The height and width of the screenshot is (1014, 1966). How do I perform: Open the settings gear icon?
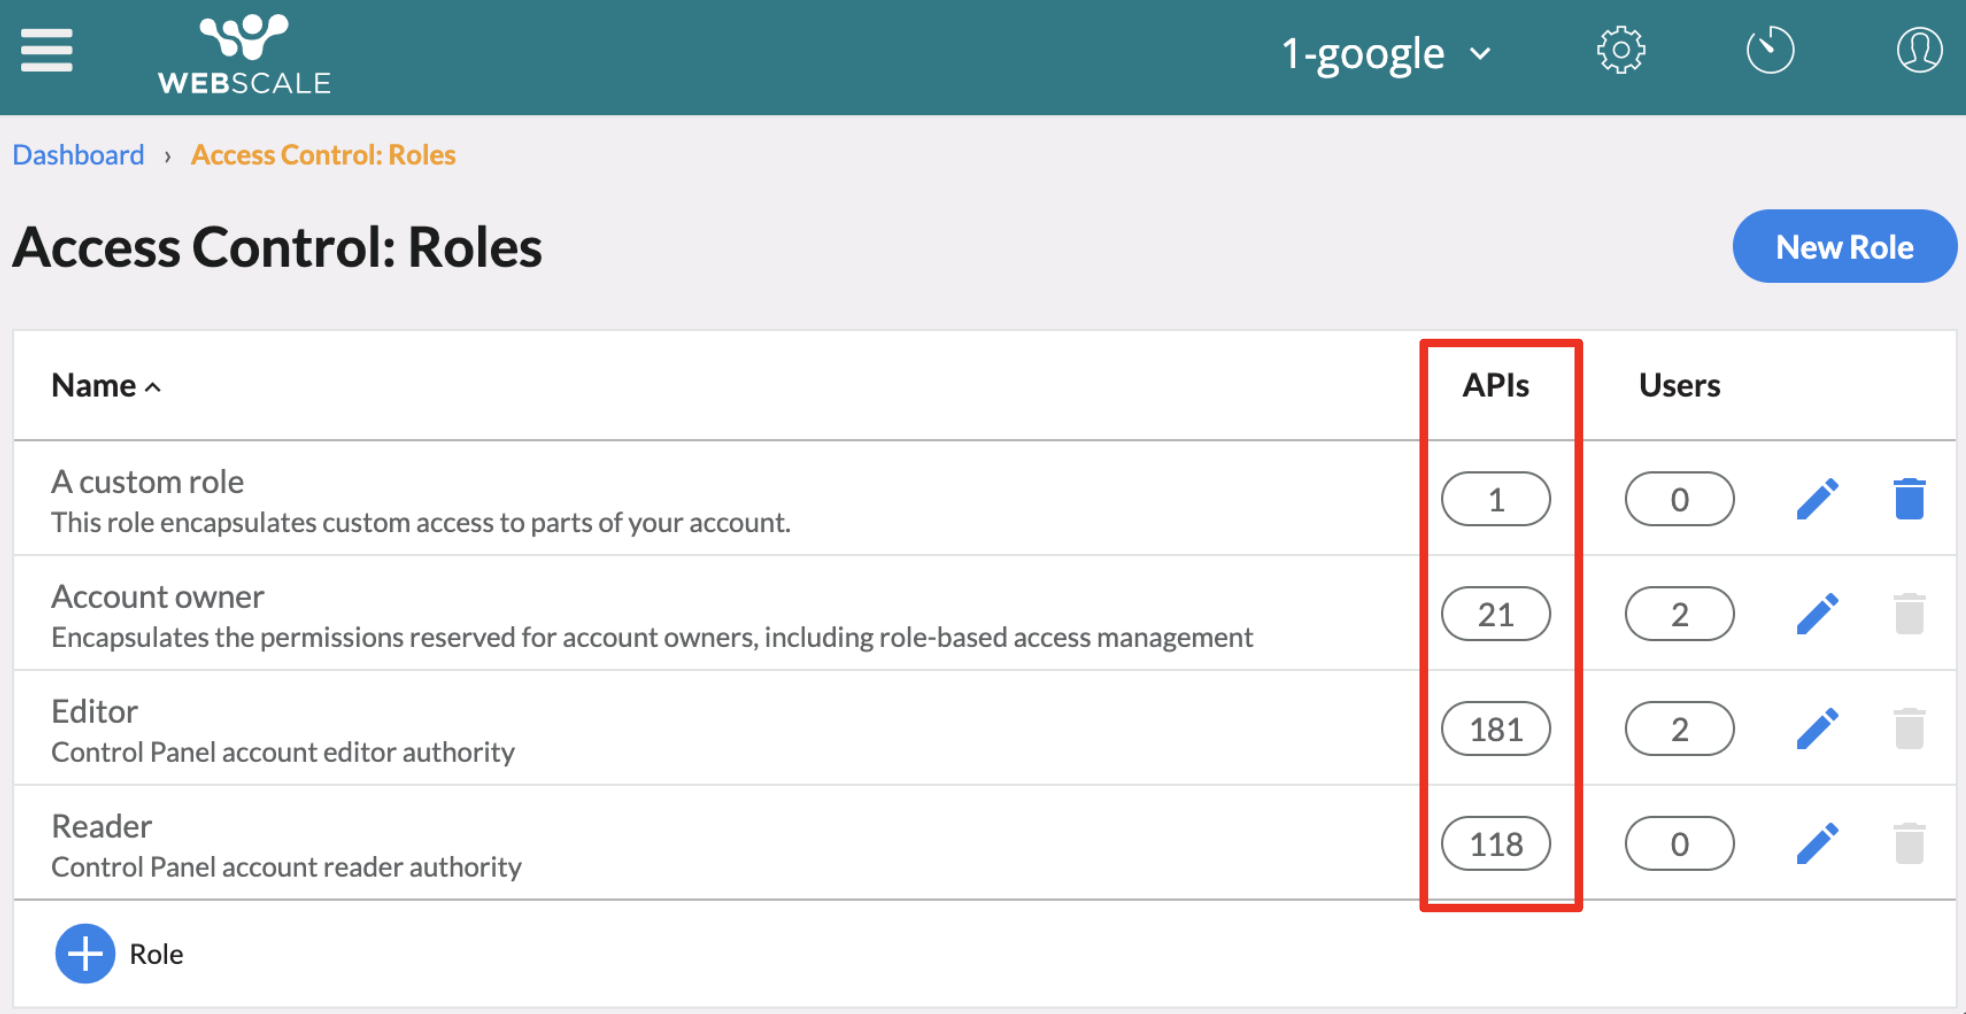tap(1620, 50)
